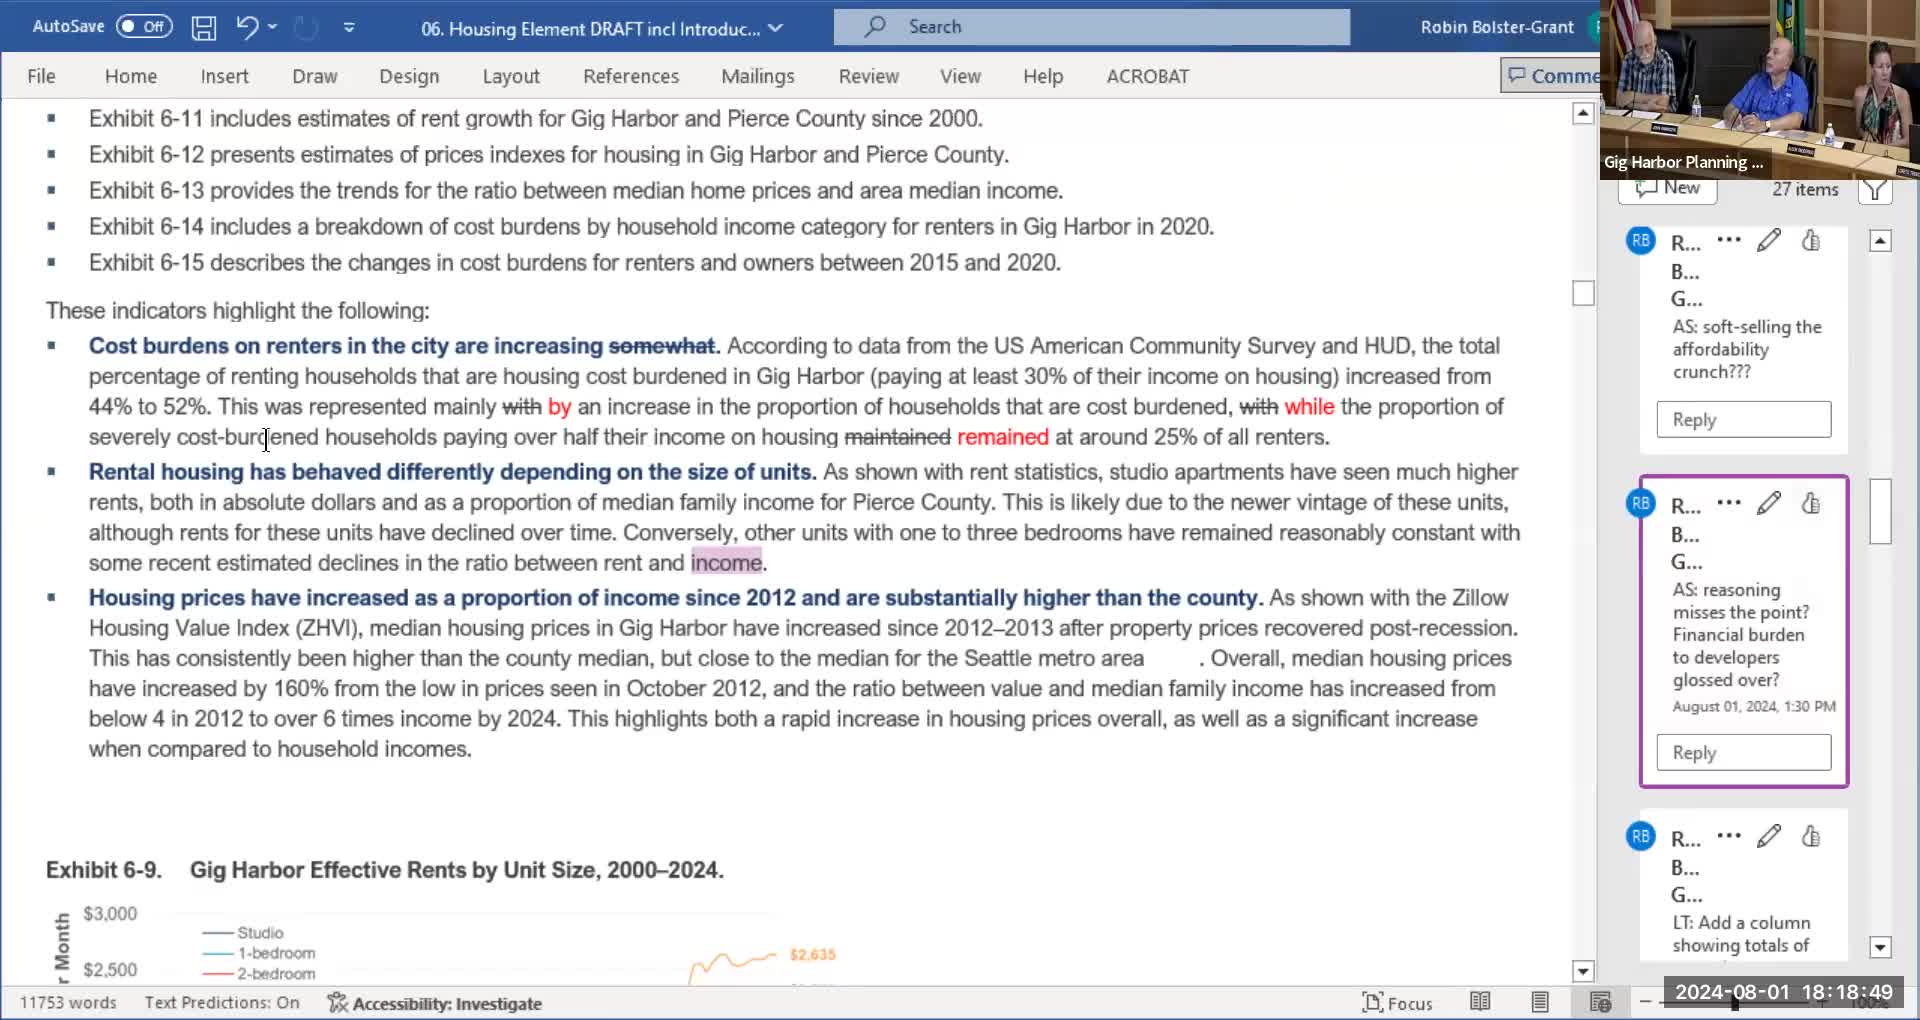The width and height of the screenshot is (1920, 1020).
Task: Click the comment date 'August 01, 2024, 1:30 PM'
Action: (x=1754, y=706)
